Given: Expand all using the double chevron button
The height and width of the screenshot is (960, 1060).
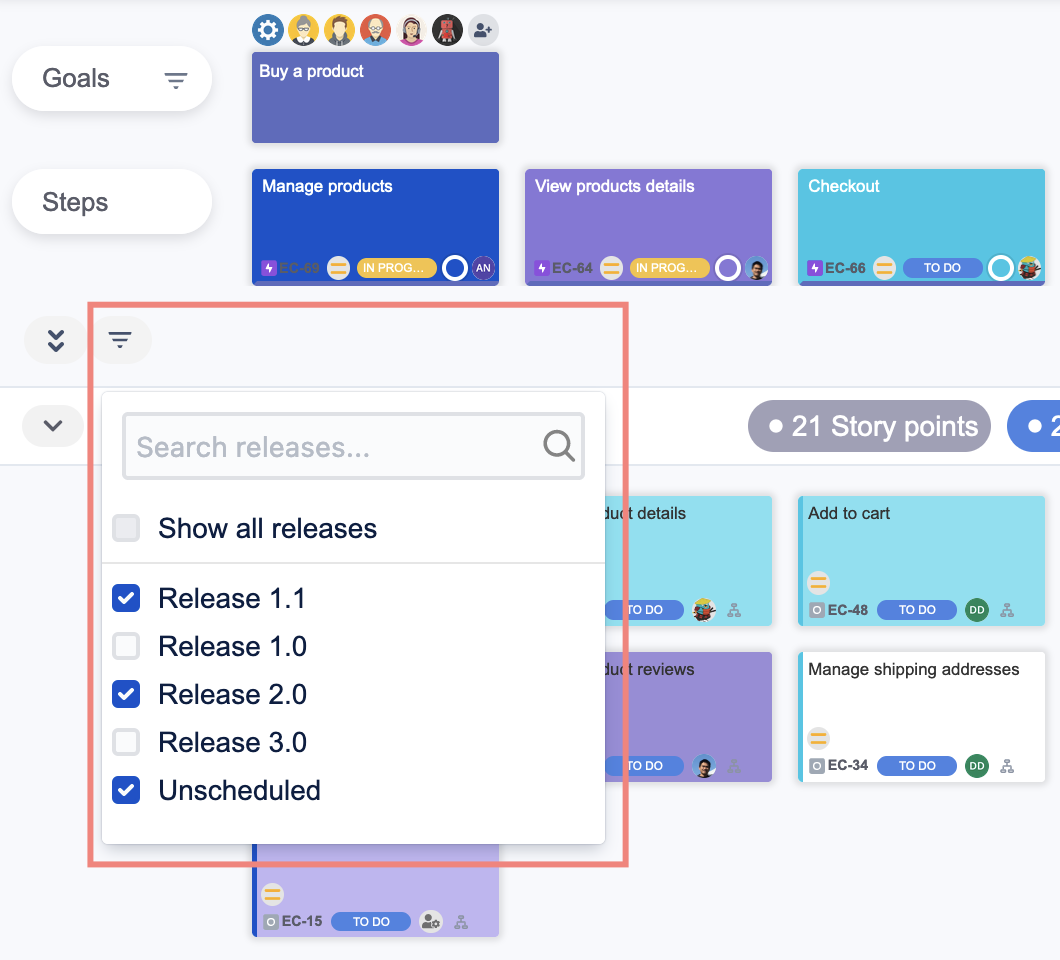Looking at the screenshot, I should click(56, 340).
